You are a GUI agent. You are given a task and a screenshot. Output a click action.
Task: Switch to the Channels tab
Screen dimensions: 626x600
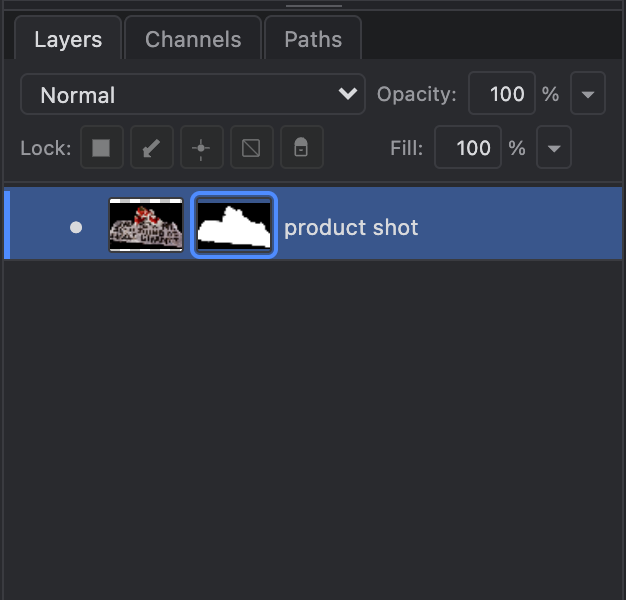[193, 38]
